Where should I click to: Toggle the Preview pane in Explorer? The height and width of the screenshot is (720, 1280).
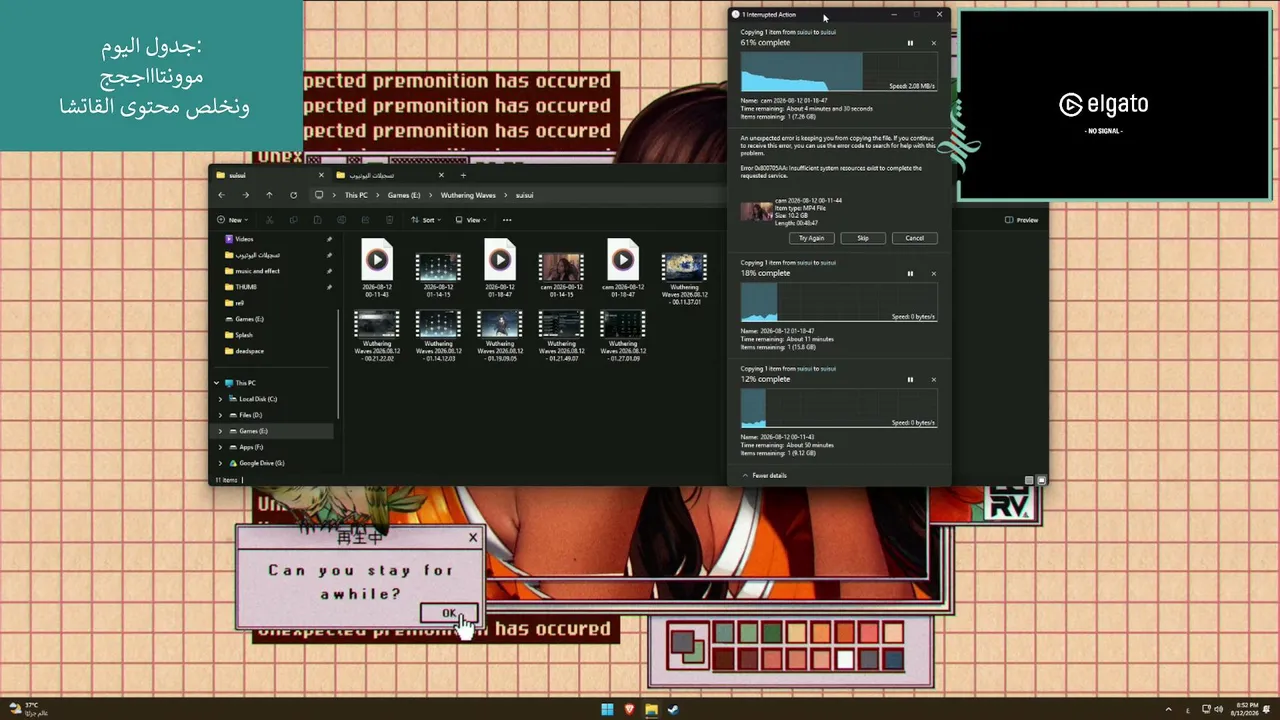[x=1022, y=220]
